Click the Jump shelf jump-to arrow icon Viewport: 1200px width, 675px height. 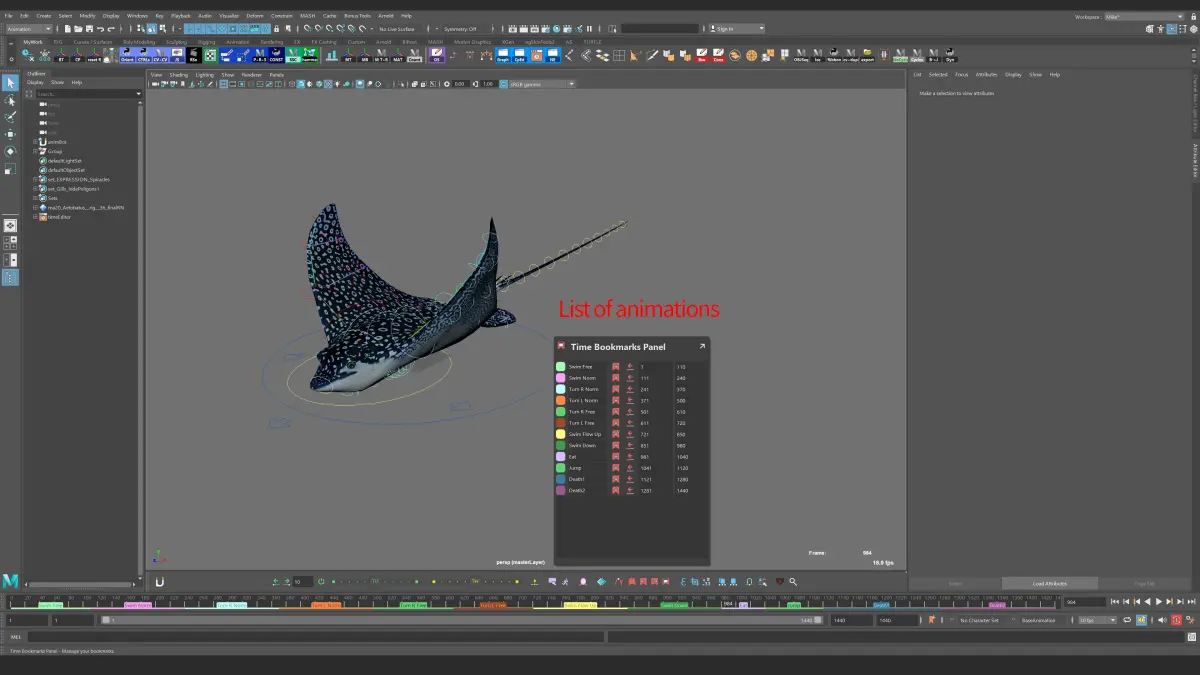click(x=630, y=467)
